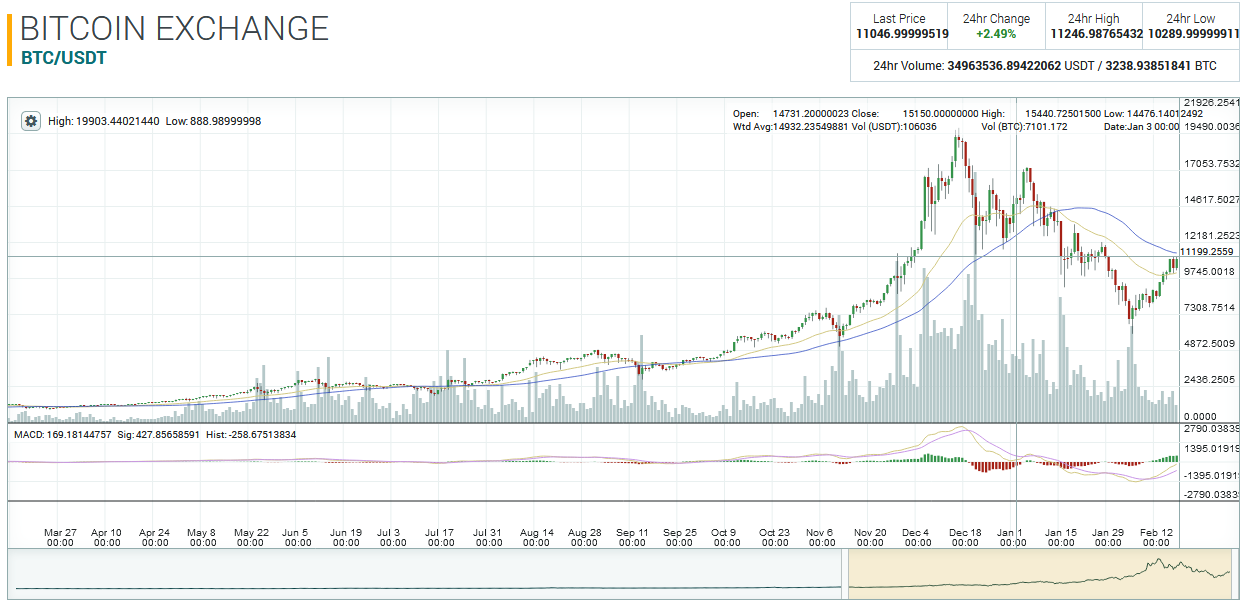Click the 17053.7532 price axis label
The image size is (1255, 616).
click(x=1211, y=164)
